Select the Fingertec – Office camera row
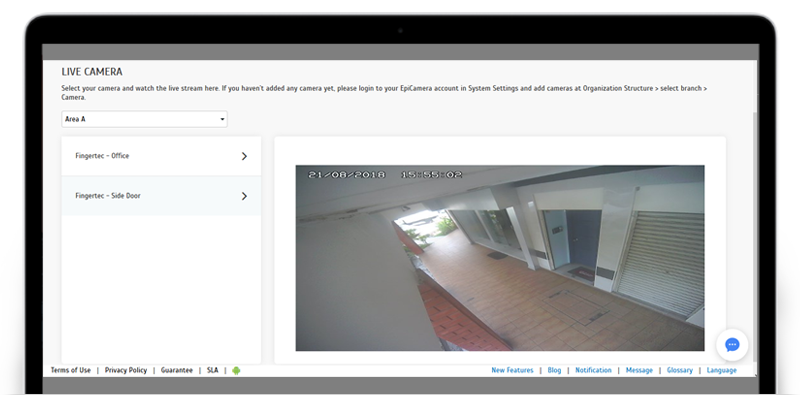The height and width of the screenshot is (395, 800). 161,156
